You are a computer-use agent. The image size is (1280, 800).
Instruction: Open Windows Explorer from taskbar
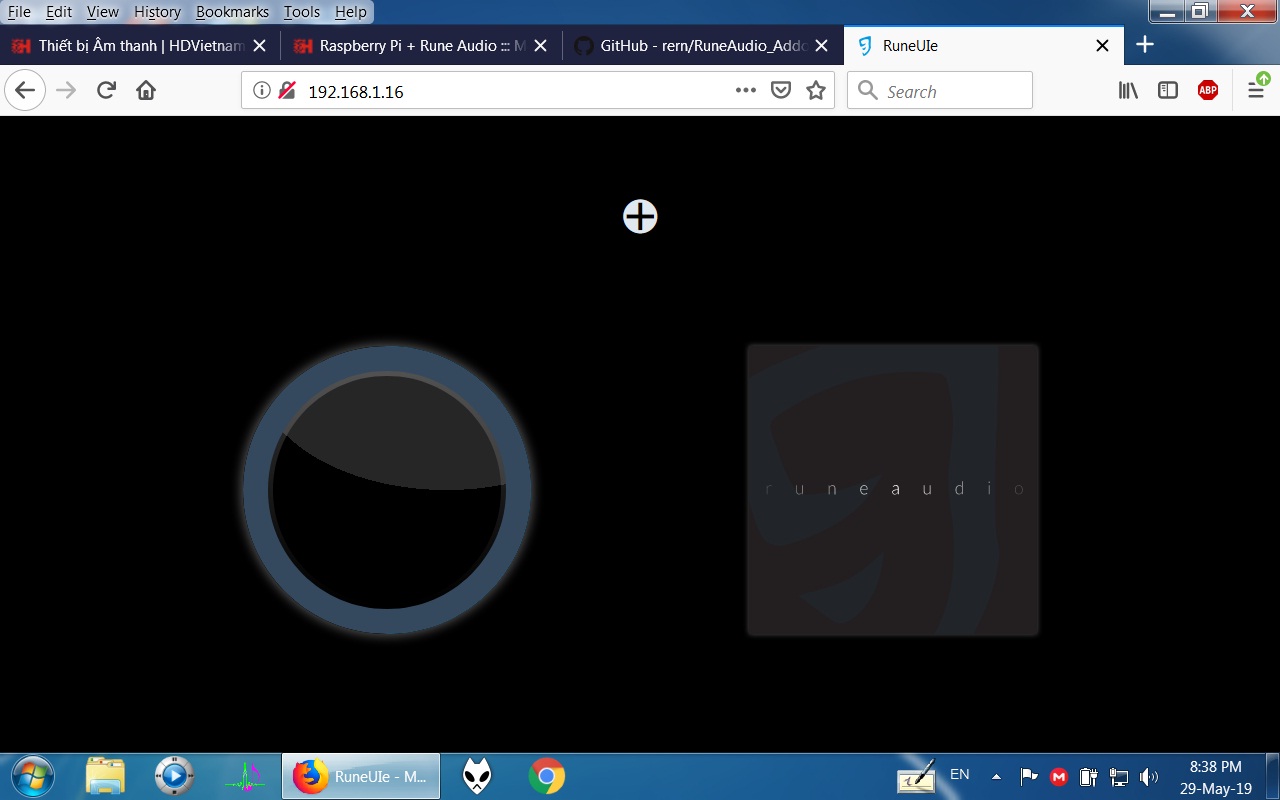tap(105, 776)
